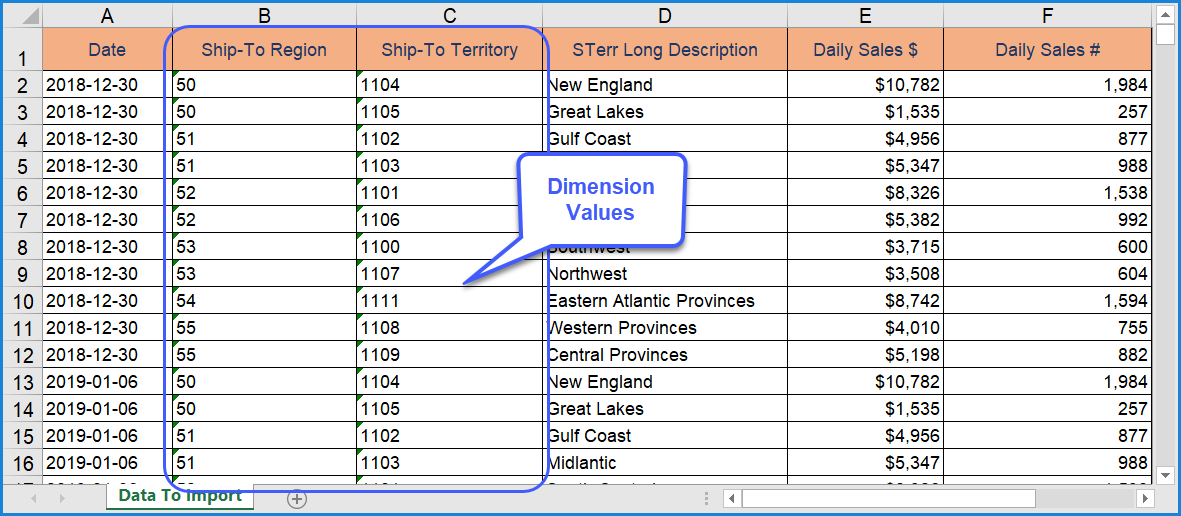Click the previous sheet navigation arrow
The height and width of the screenshot is (516, 1181).
(x=36, y=498)
